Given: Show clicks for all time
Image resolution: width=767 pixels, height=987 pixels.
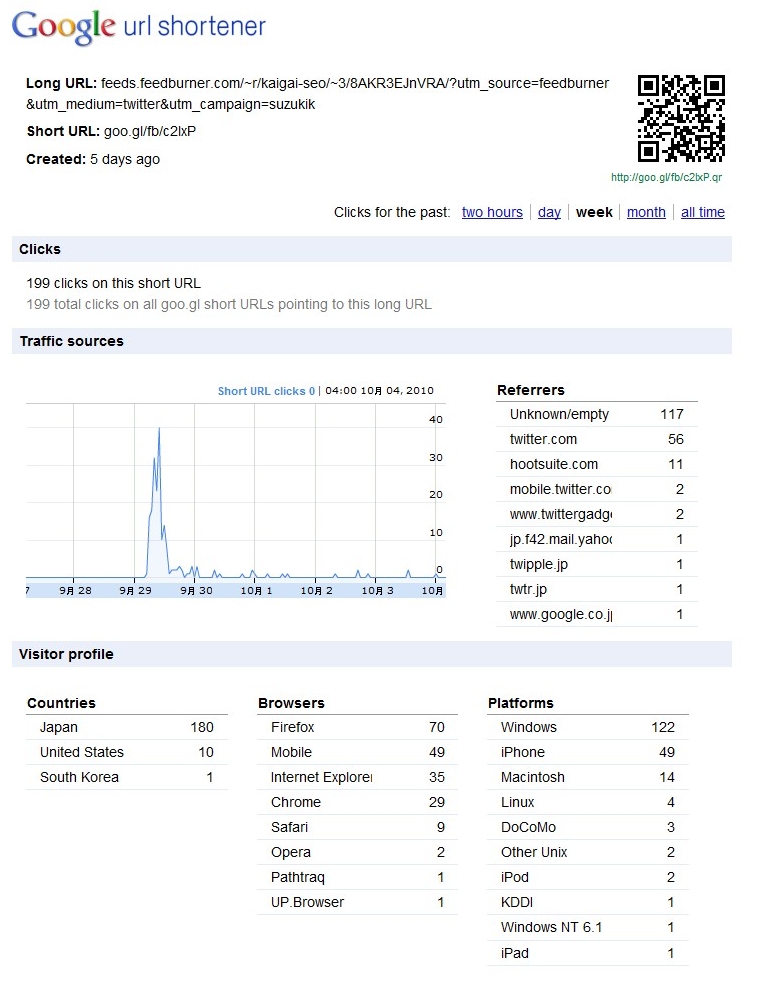Looking at the screenshot, I should (703, 212).
